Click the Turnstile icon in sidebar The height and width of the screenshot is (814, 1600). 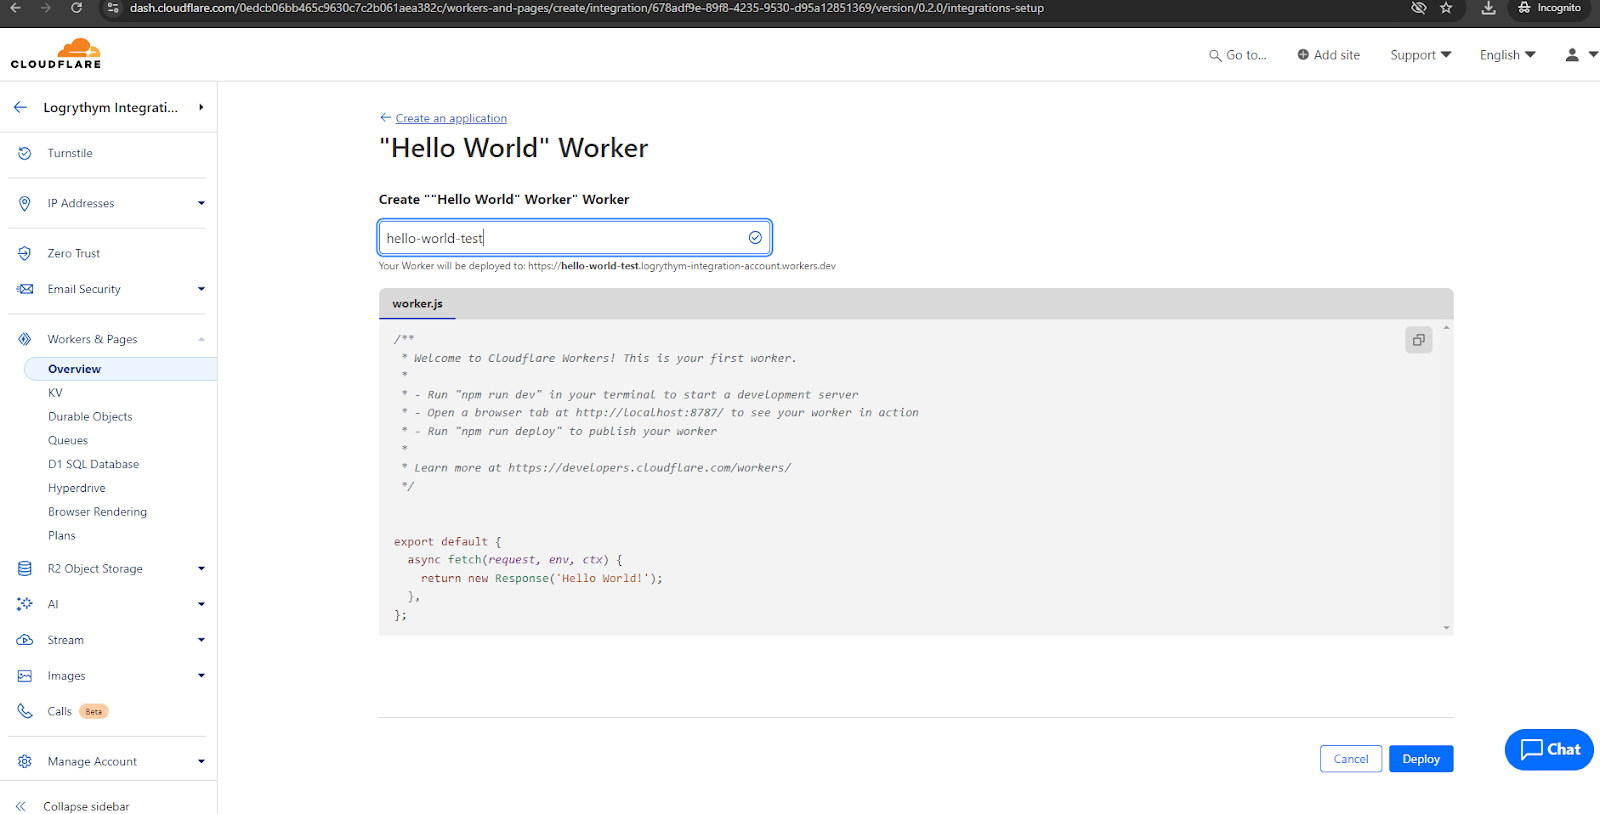point(25,153)
